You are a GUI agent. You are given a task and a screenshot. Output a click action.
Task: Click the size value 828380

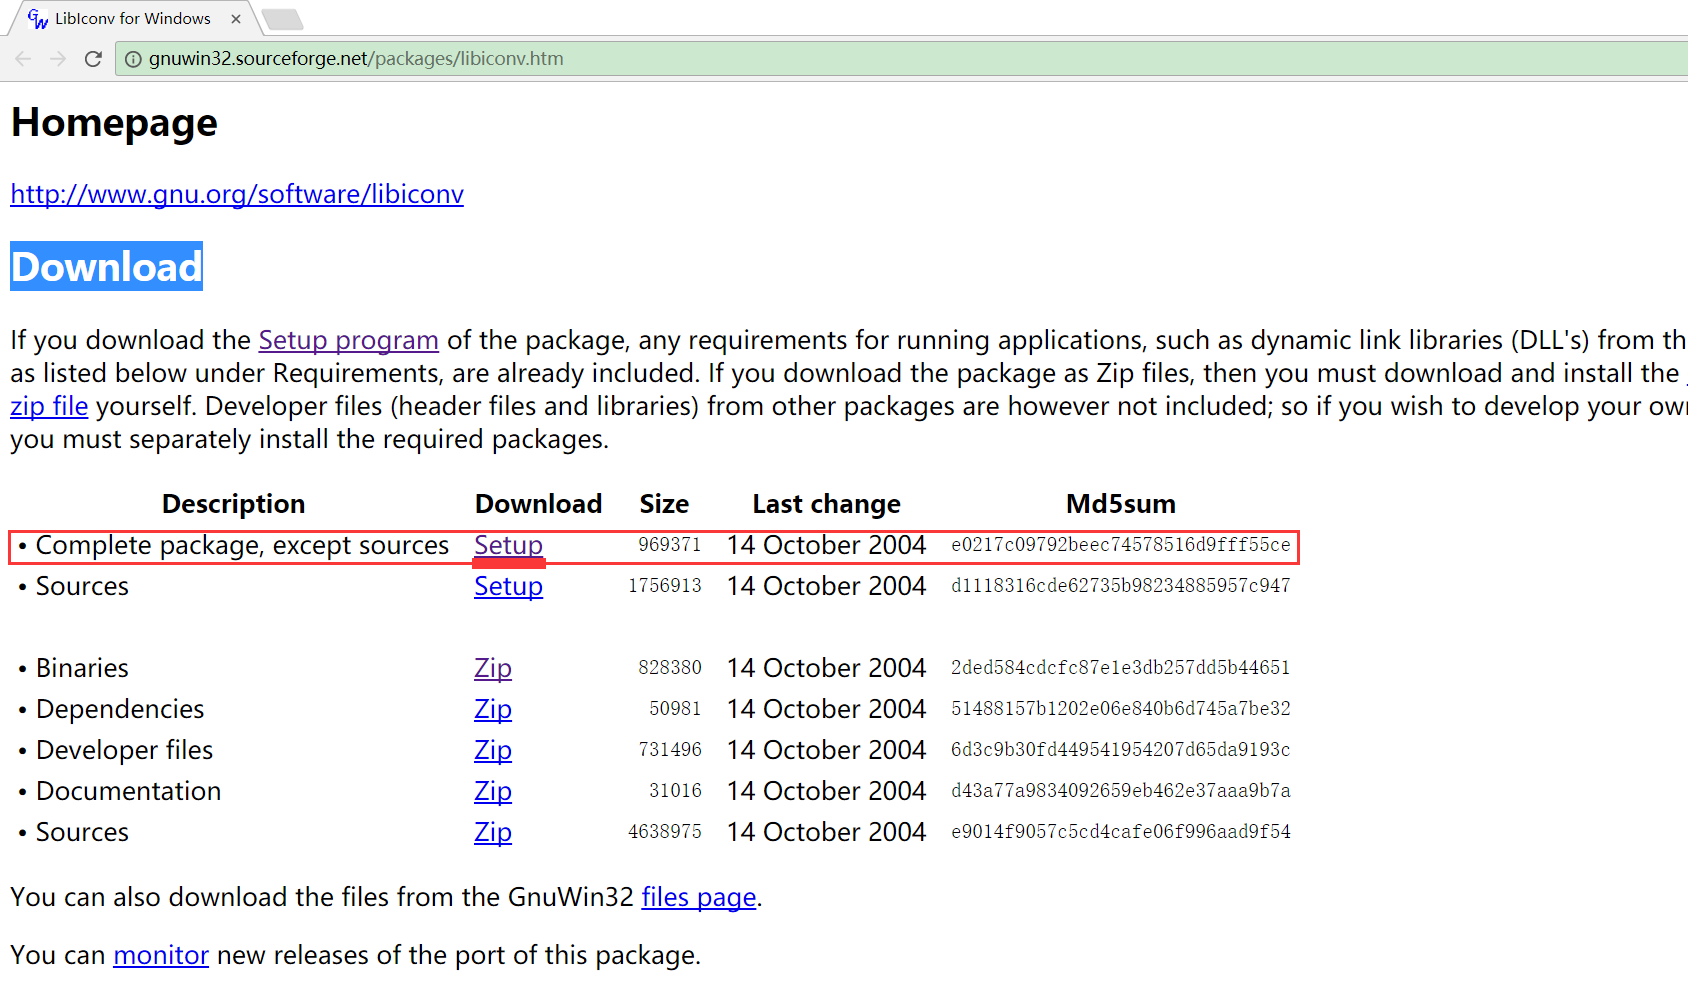(670, 668)
